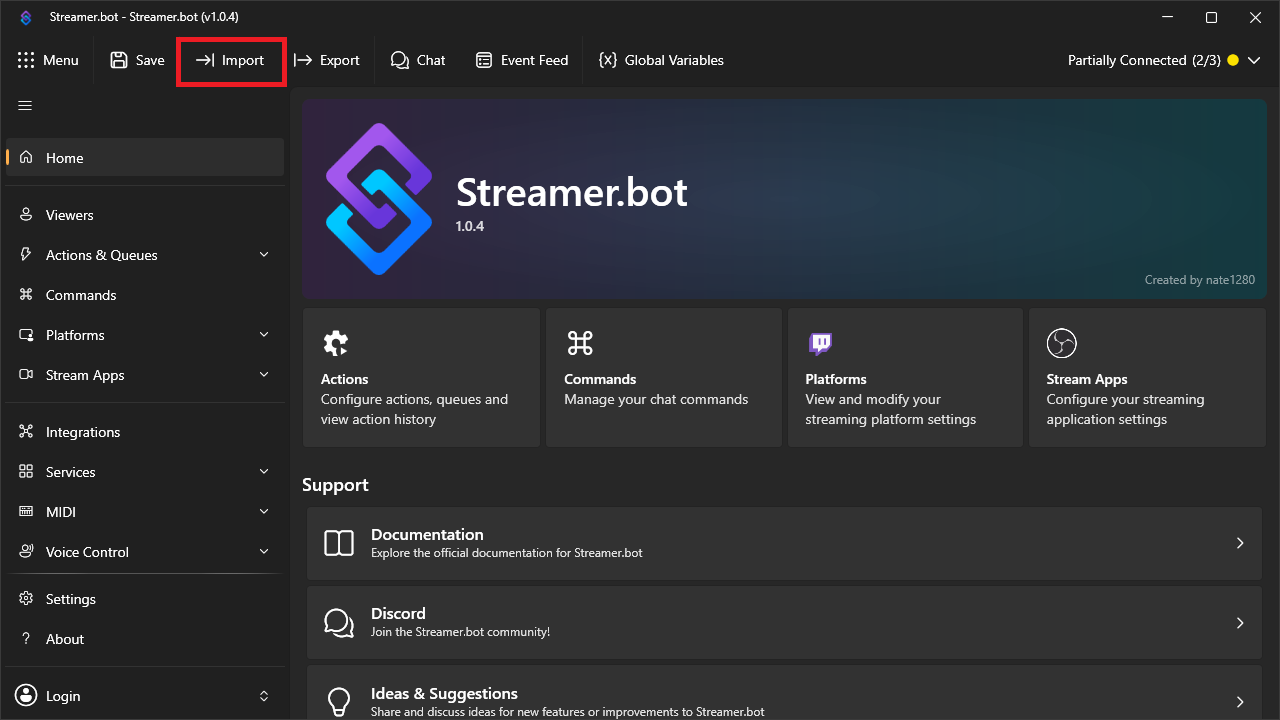Click the Login user avatar icon
Screen dimensions: 1280x720
(26, 696)
